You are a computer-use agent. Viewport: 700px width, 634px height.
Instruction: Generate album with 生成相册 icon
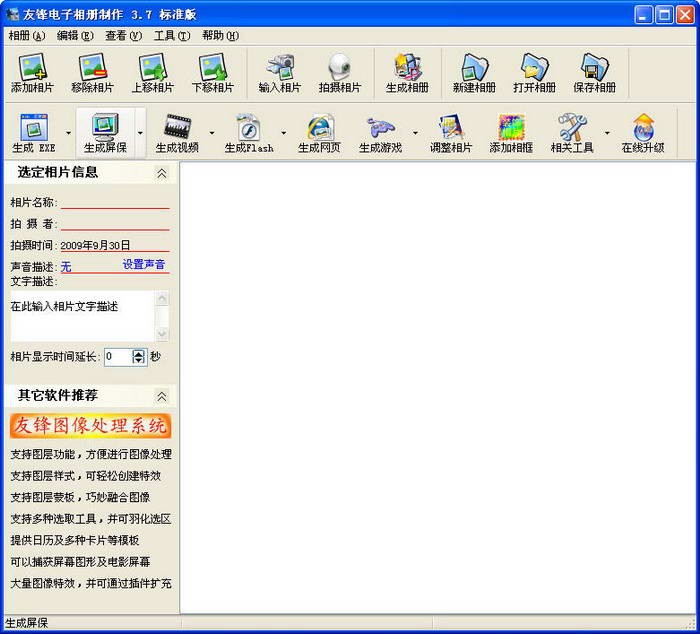point(407,74)
